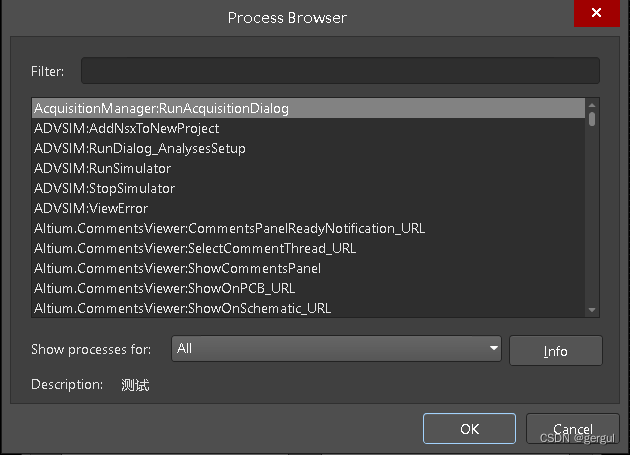Choose Altium.CommentsViewer:SelectCommentThread_URL

point(308,248)
